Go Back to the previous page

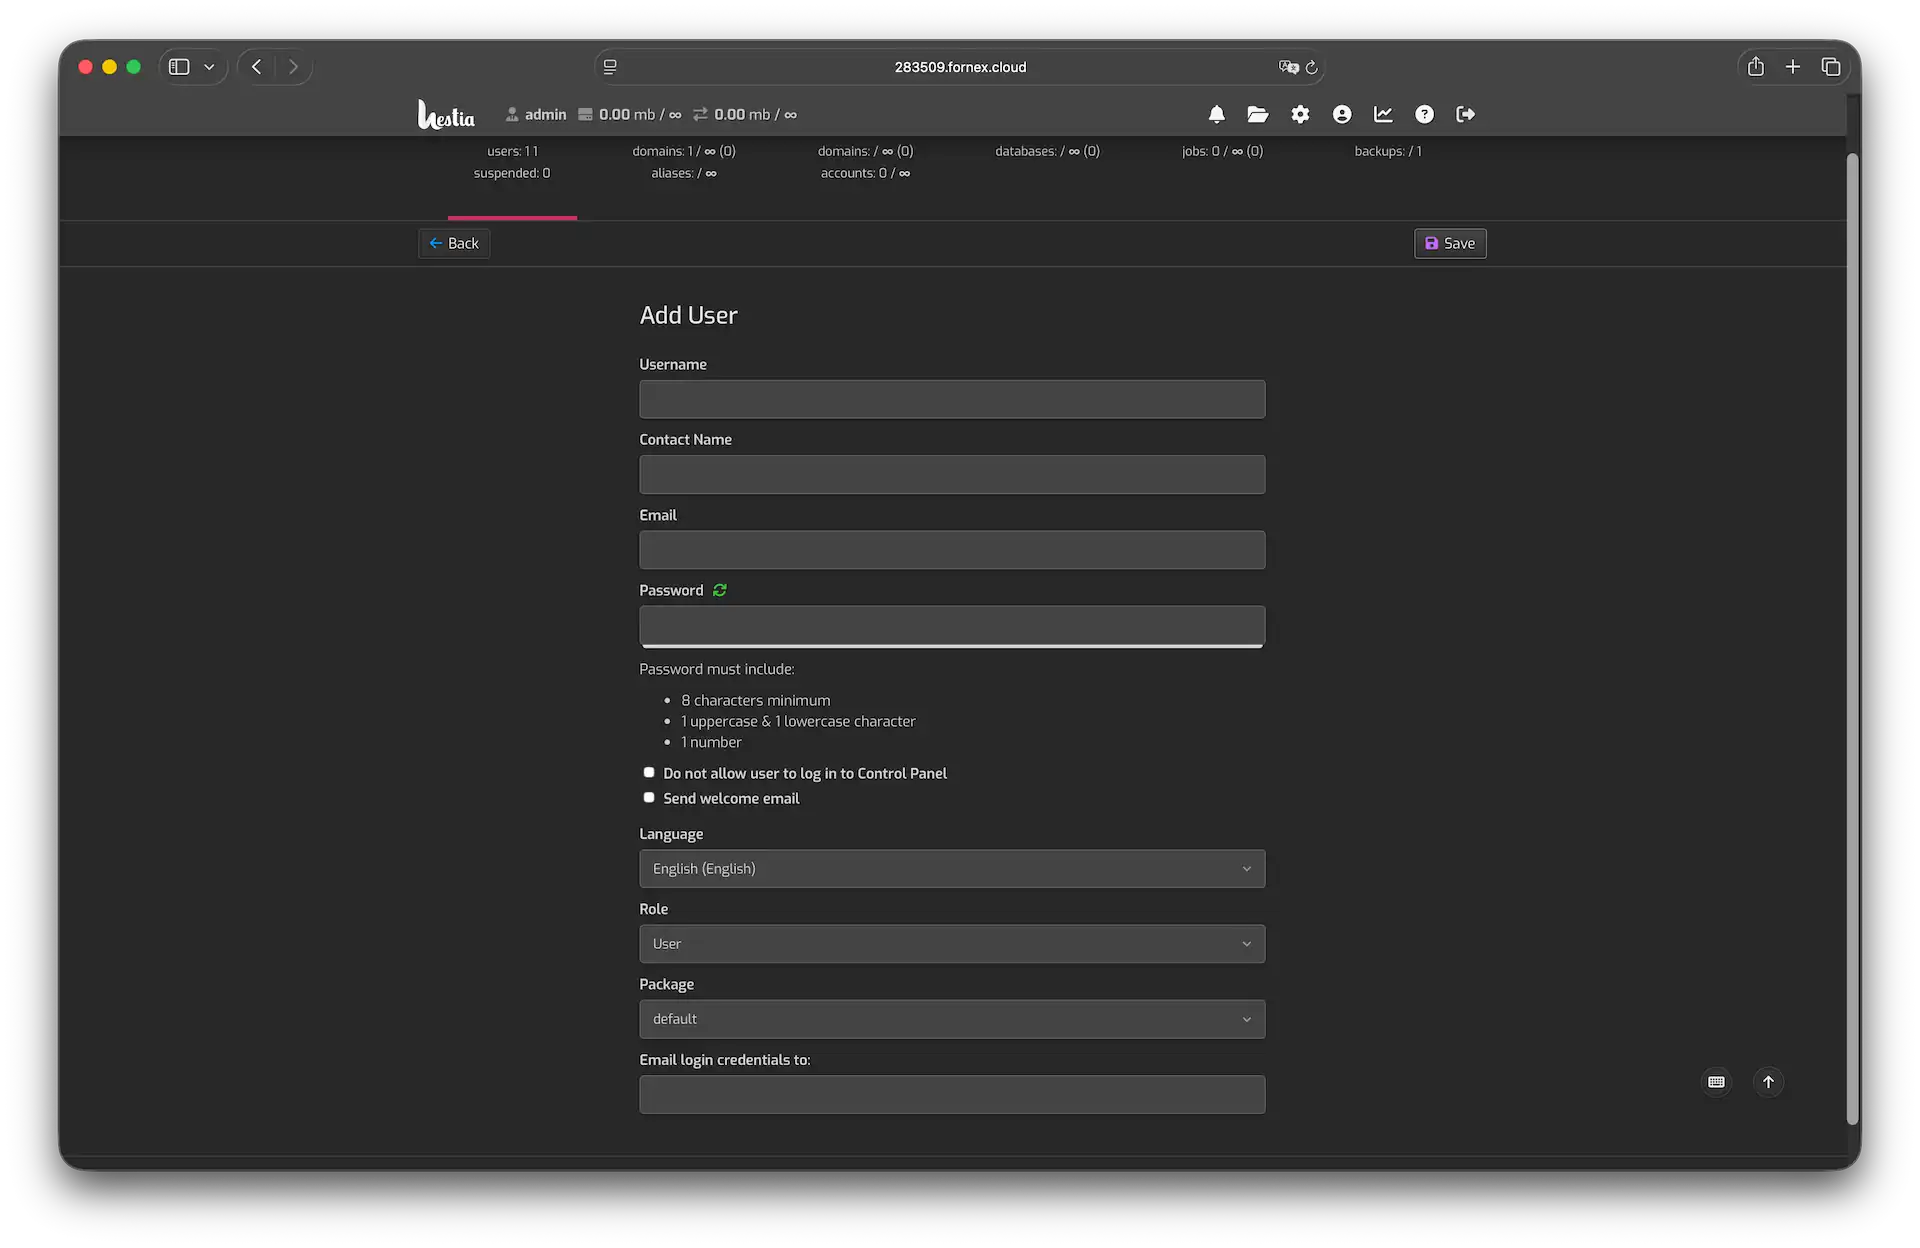454,243
